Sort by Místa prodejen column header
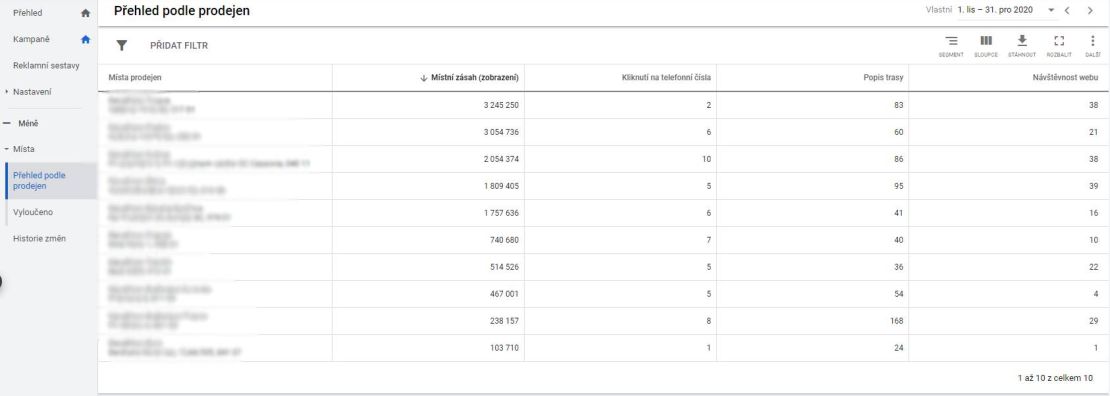This screenshot has height=396, width=1110. click(x=135, y=78)
